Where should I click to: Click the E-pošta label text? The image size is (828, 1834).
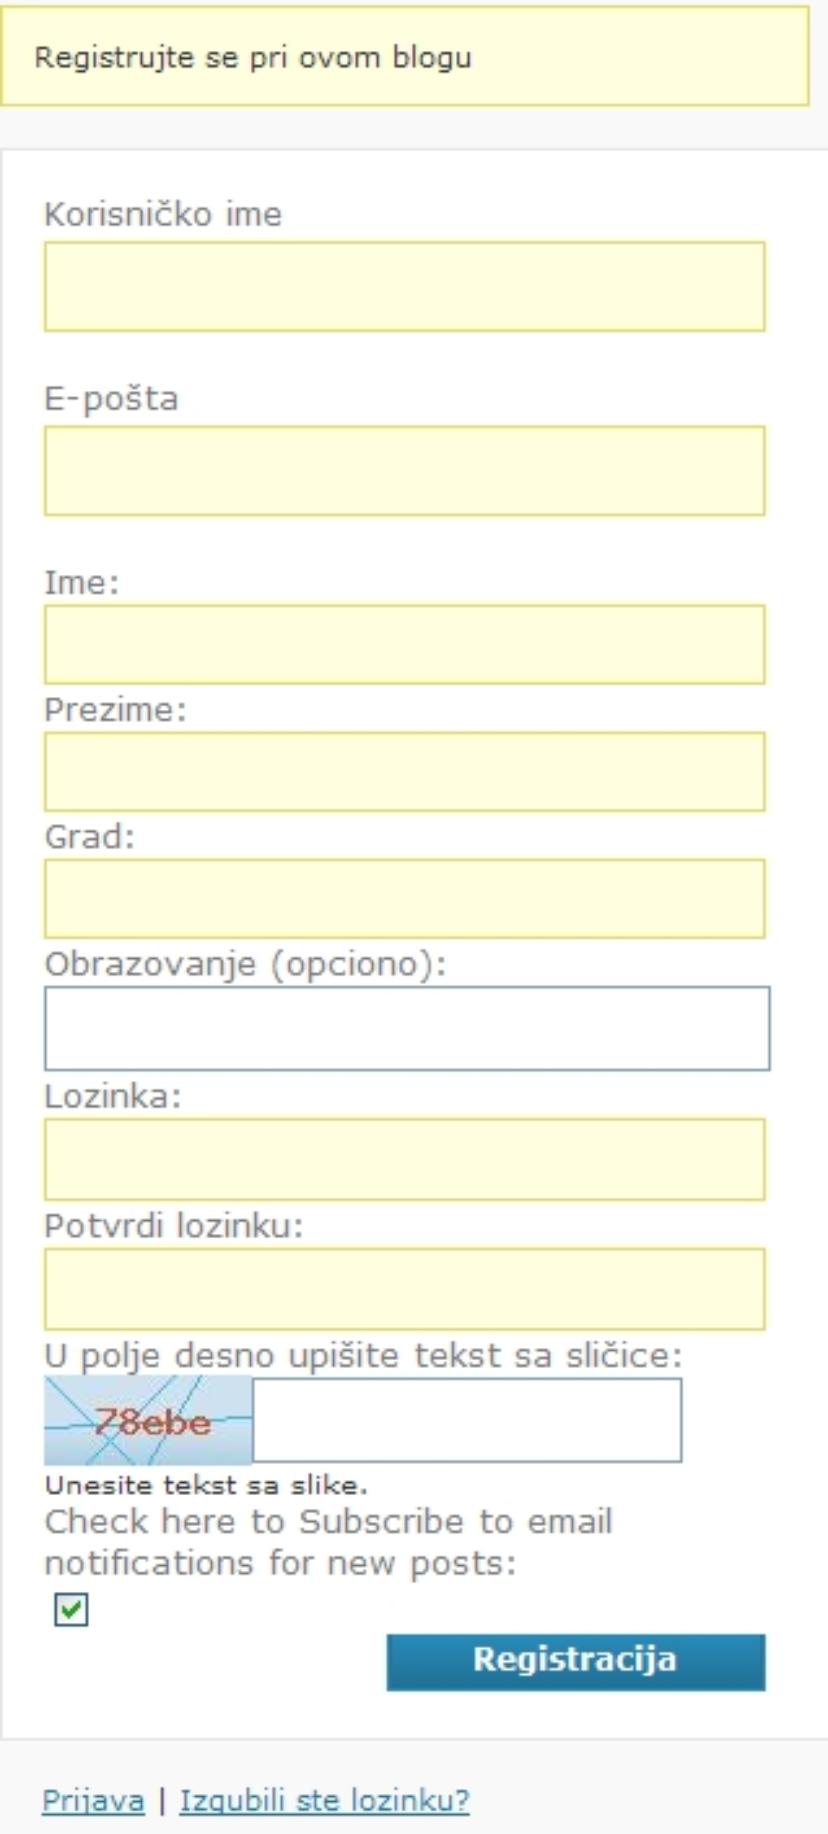pos(111,399)
